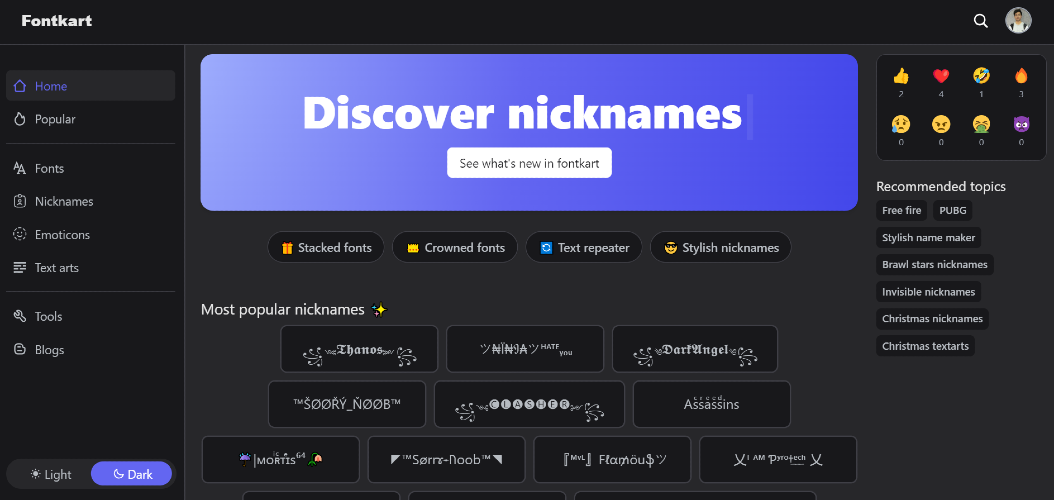Open the Fonts page
This screenshot has height=500, width=1054.
(x=91, y=168)
